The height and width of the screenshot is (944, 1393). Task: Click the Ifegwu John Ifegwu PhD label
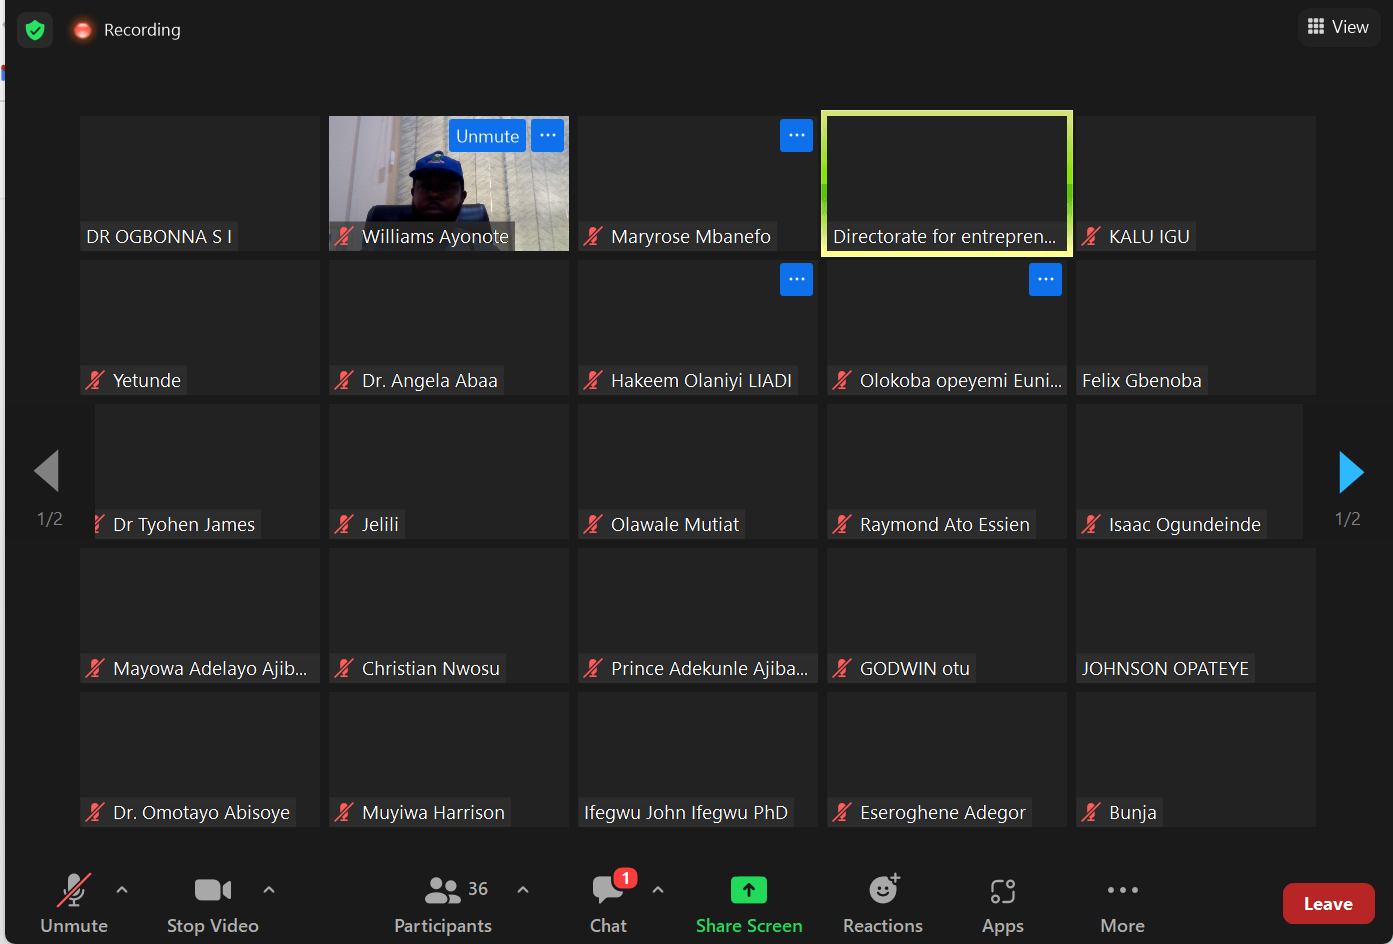click(686, 813)
